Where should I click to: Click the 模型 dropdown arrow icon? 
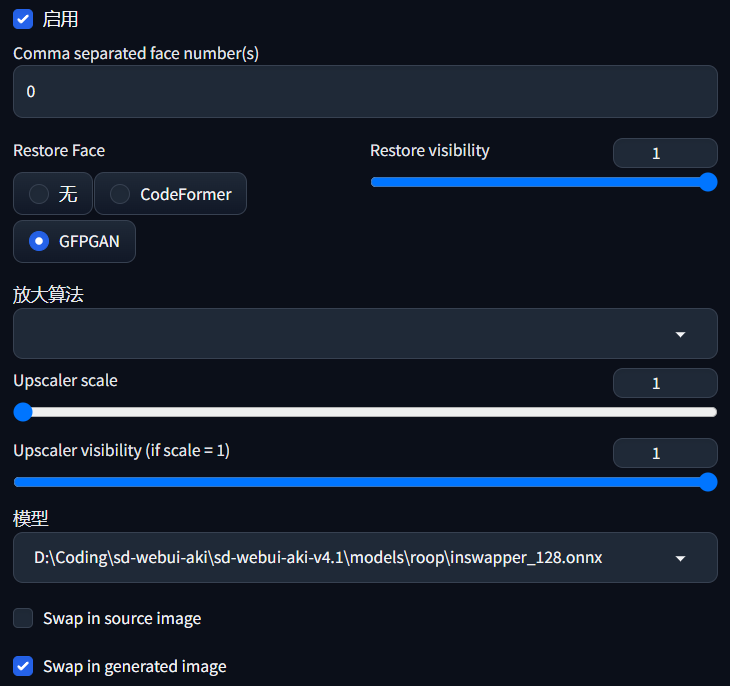point(680,558)
